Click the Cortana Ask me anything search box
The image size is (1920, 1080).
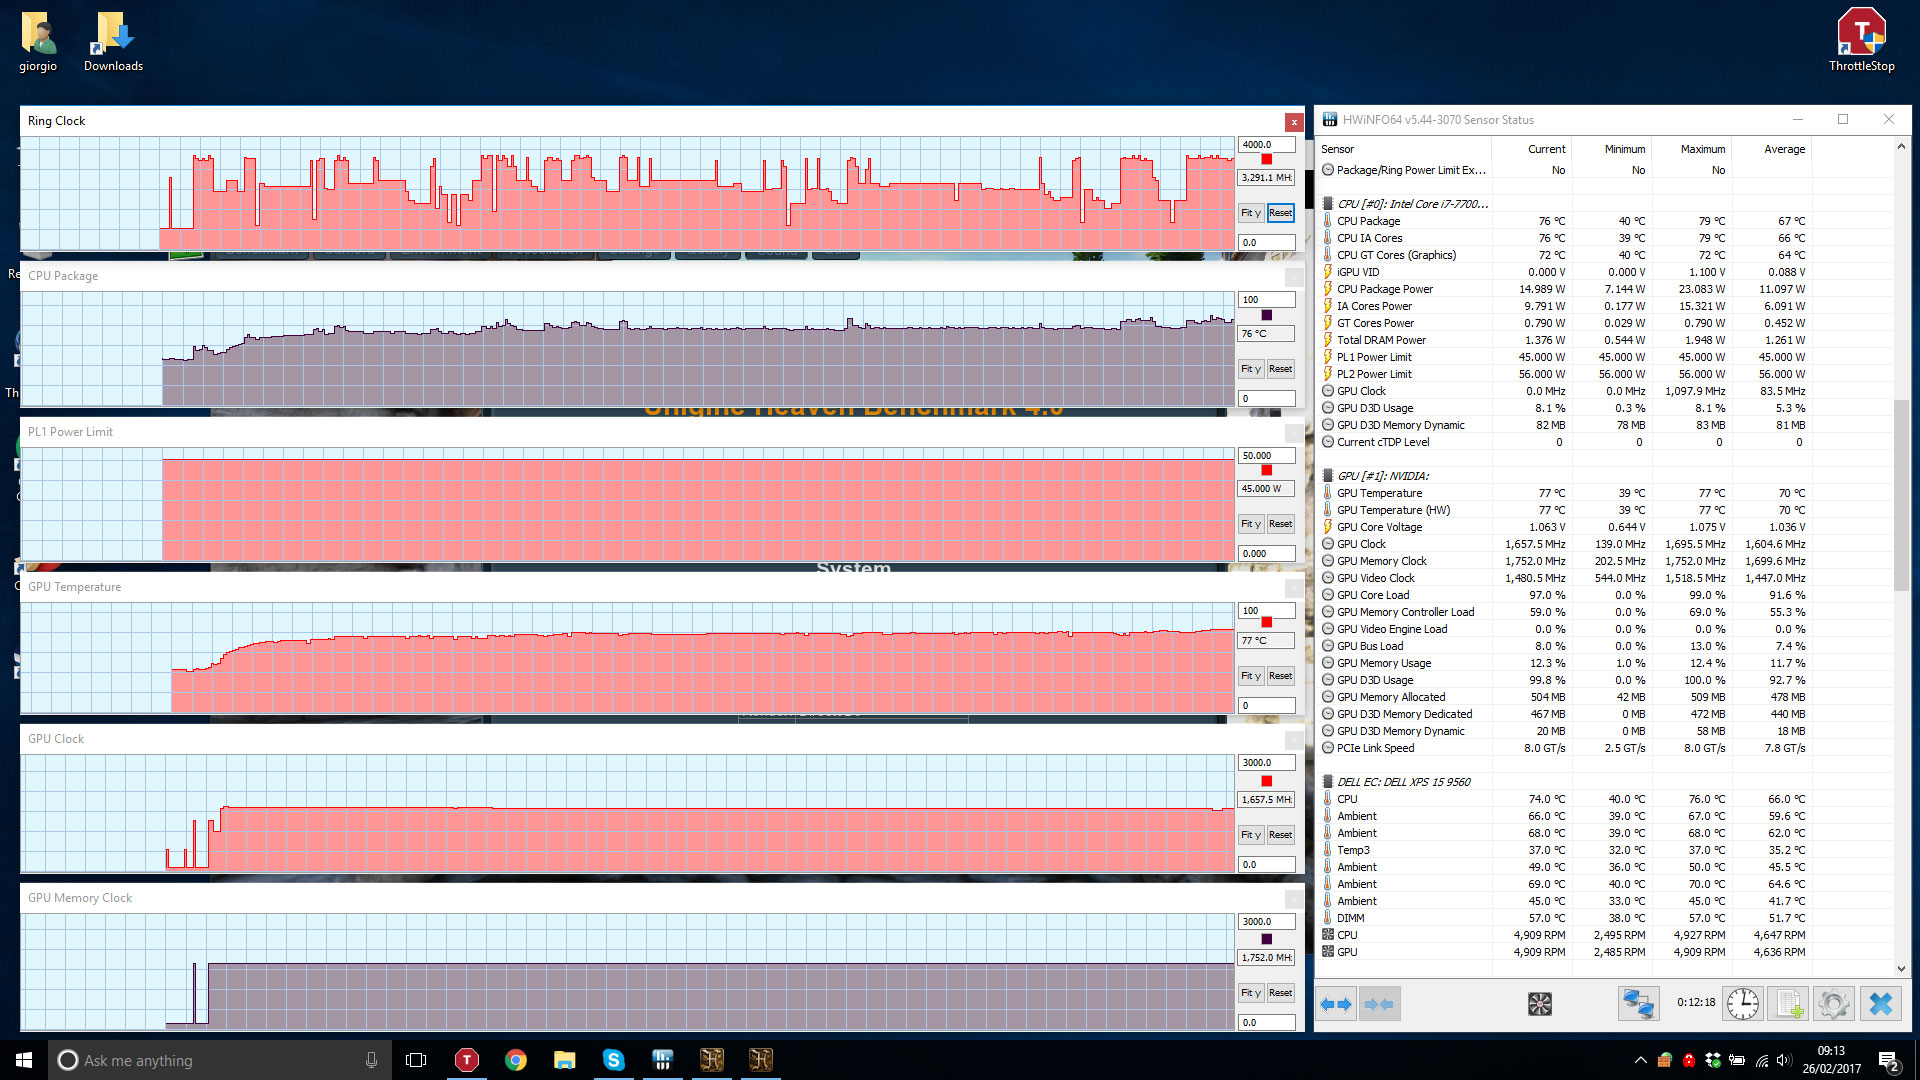click(219, 1060)
